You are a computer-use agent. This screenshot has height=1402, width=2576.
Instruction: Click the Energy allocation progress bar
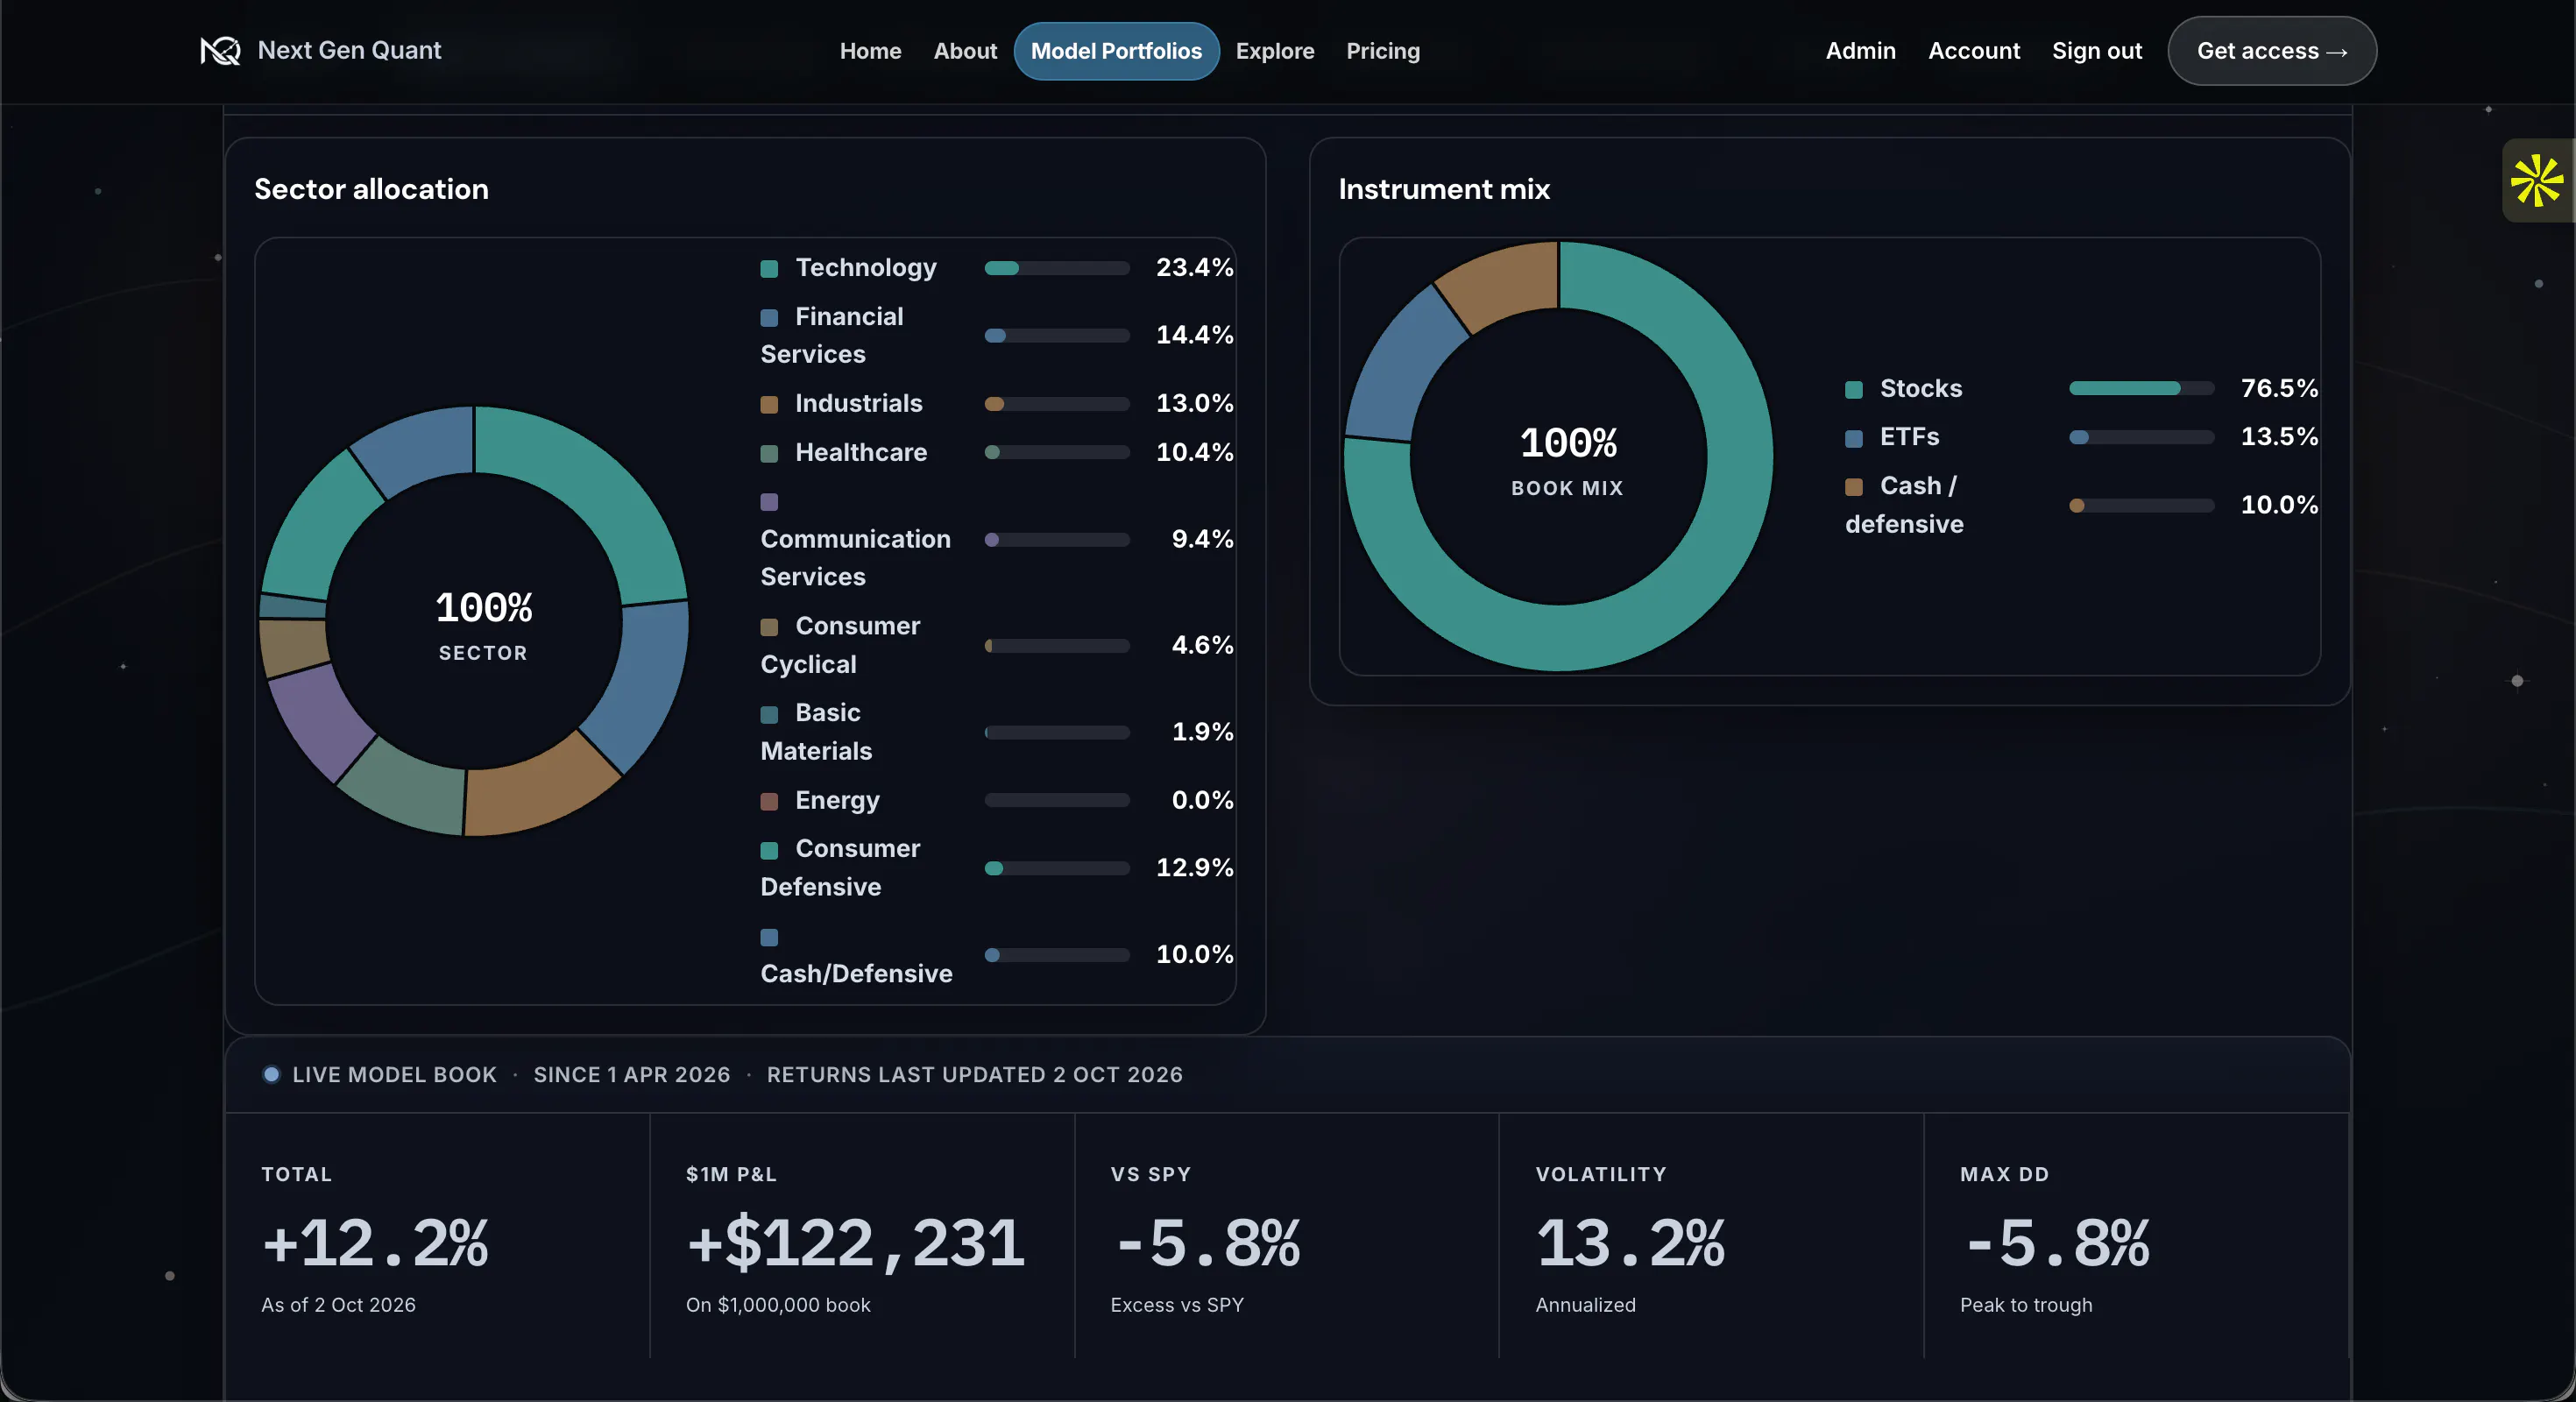(1057, 800)
